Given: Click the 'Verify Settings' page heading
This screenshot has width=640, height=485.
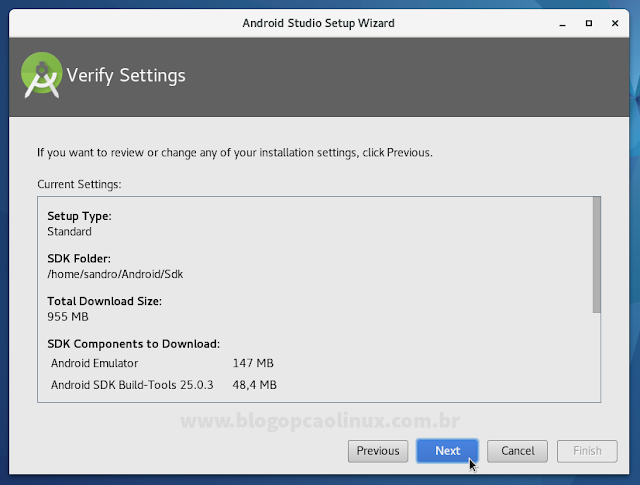Looking at the screenshot, I should click(x=126, y=76).
